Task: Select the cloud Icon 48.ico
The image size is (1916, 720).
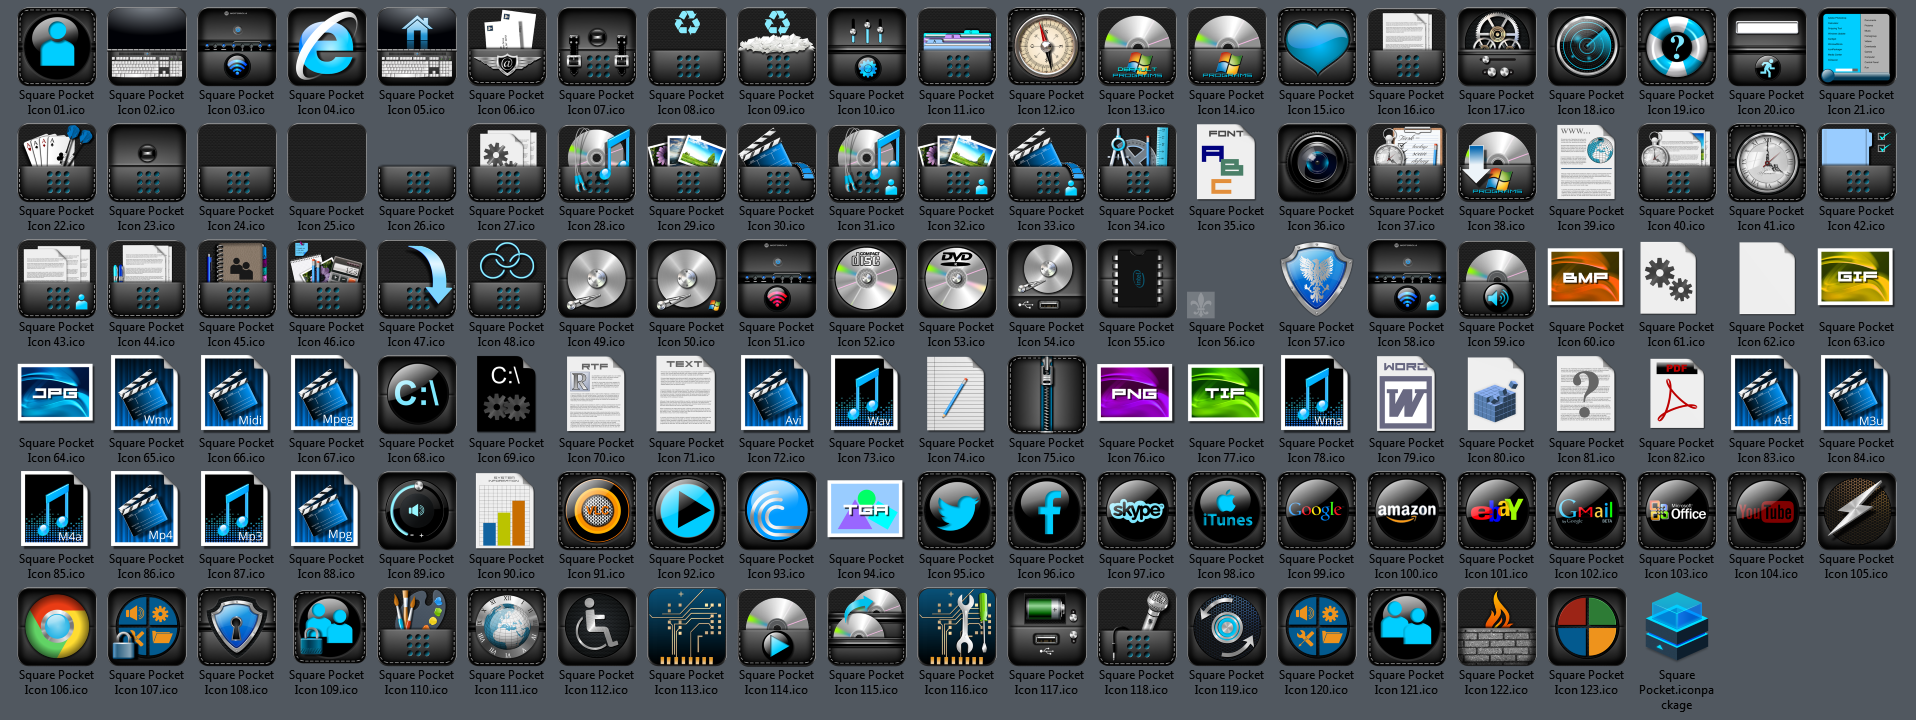Action: tap(507, 279)
